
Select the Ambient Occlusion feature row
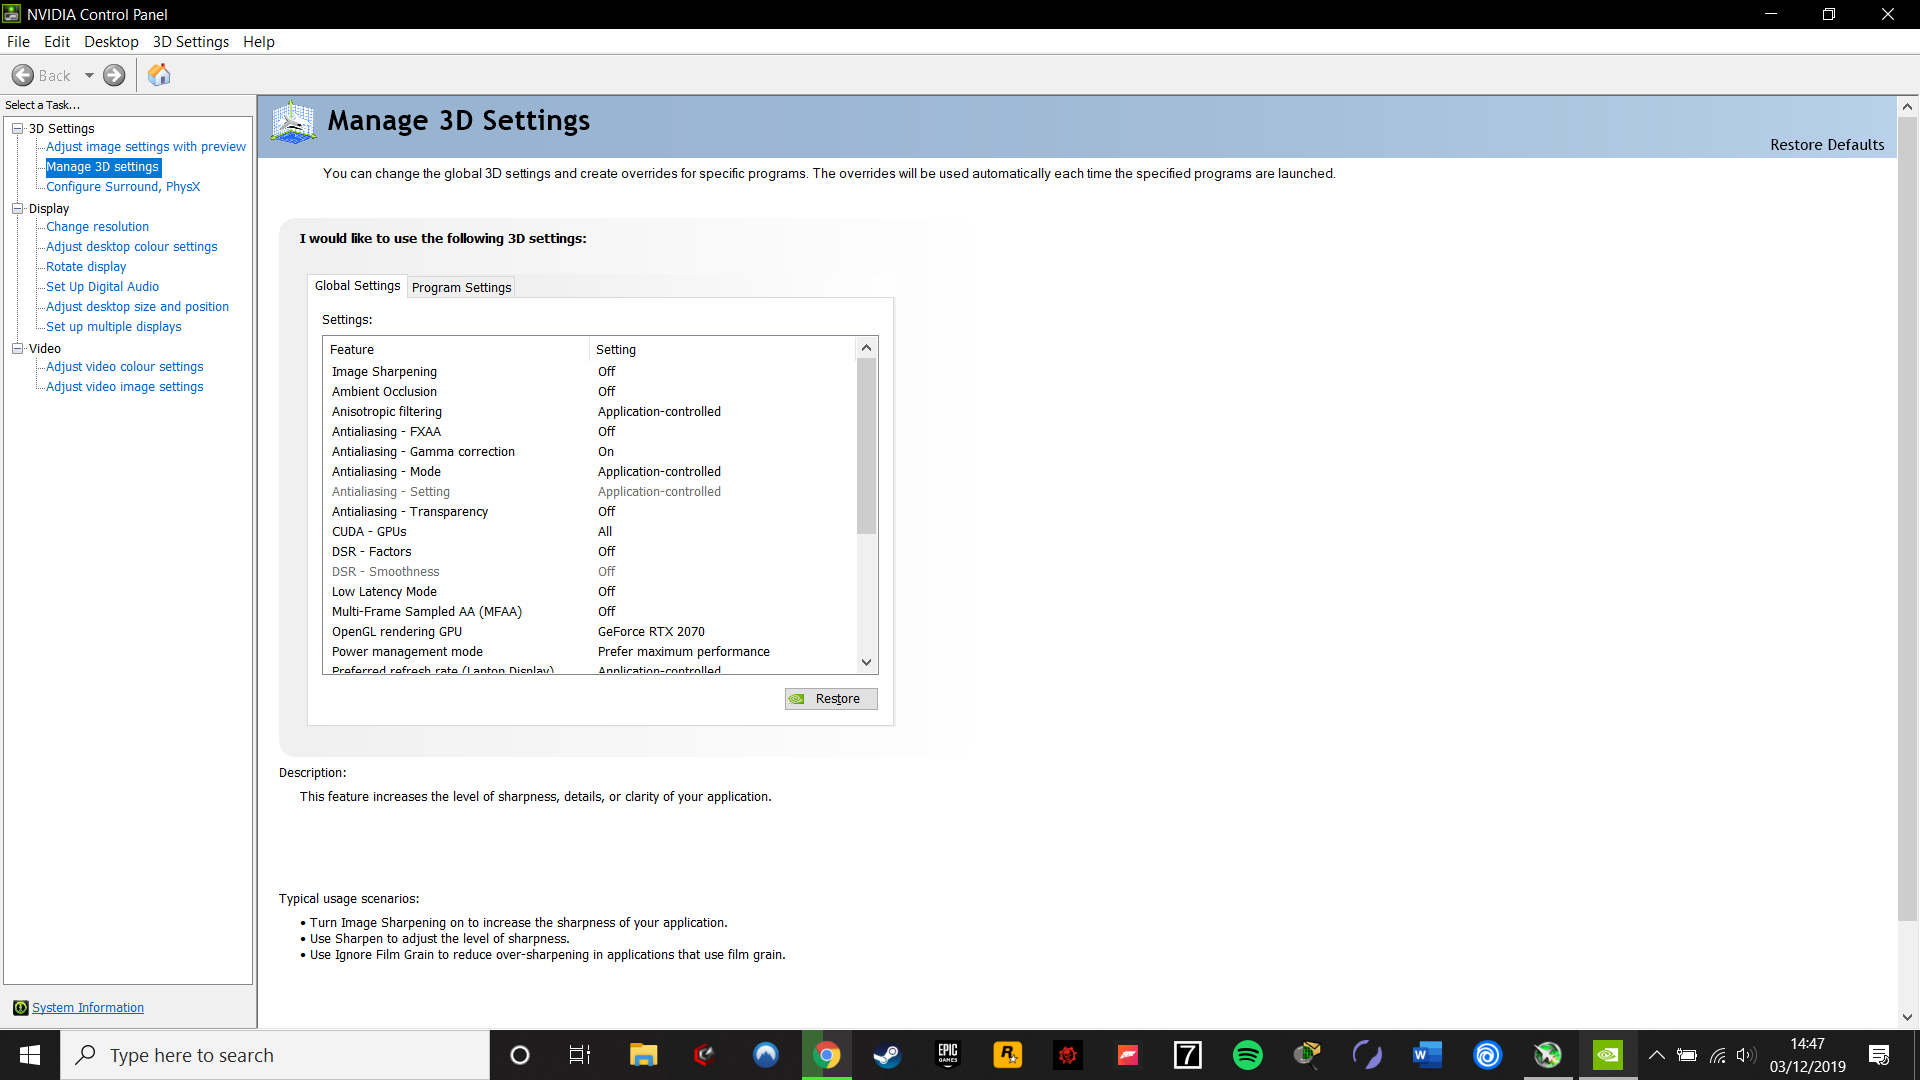coord(590,392)
